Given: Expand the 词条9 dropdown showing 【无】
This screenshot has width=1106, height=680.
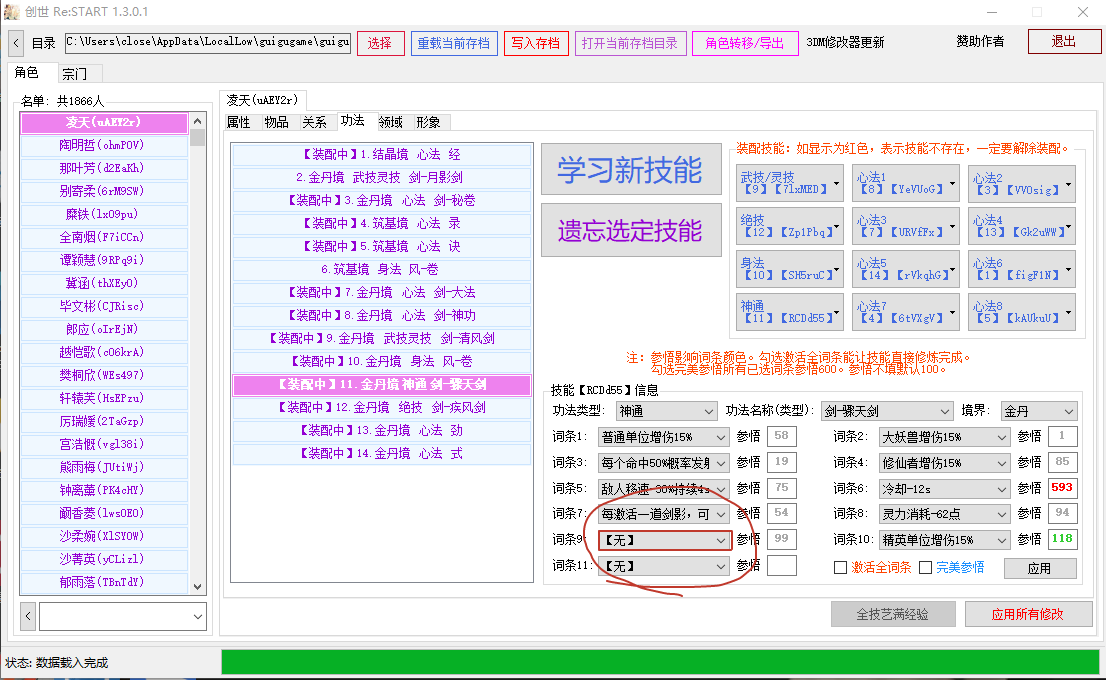Looking at the screenshot, I should 663,540.
